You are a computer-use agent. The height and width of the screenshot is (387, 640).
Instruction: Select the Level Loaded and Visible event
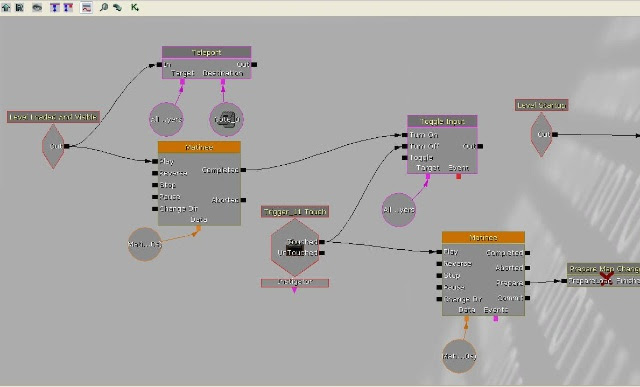tap(53, 117)
